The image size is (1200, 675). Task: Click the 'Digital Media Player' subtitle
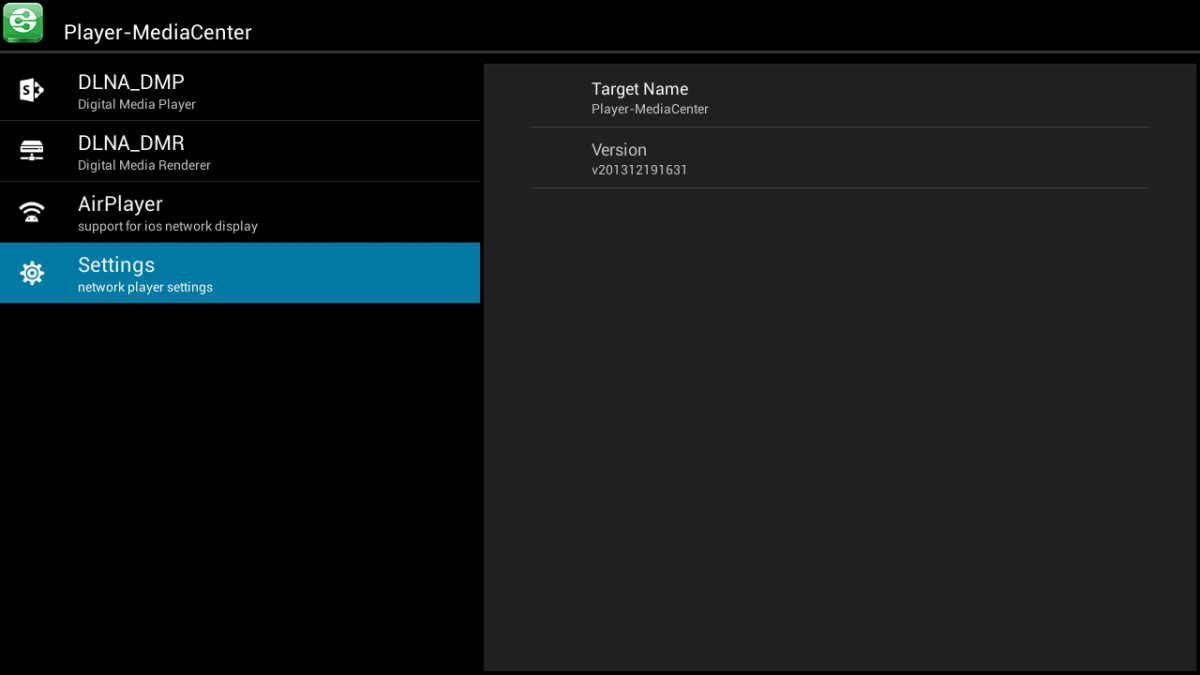click(x=137, y=104)
